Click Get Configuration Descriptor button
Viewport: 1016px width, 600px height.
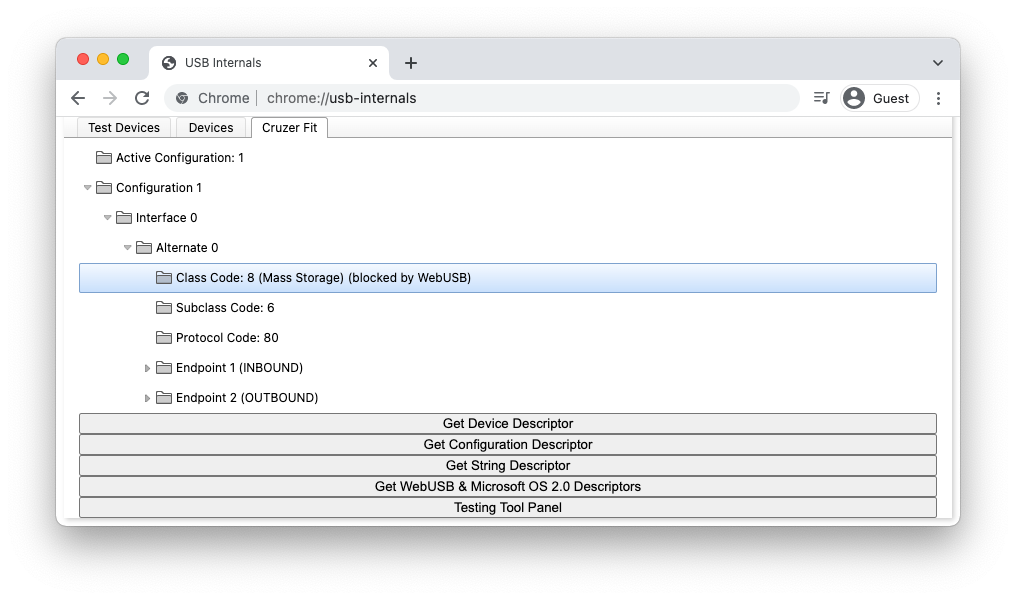coord(508,444)
